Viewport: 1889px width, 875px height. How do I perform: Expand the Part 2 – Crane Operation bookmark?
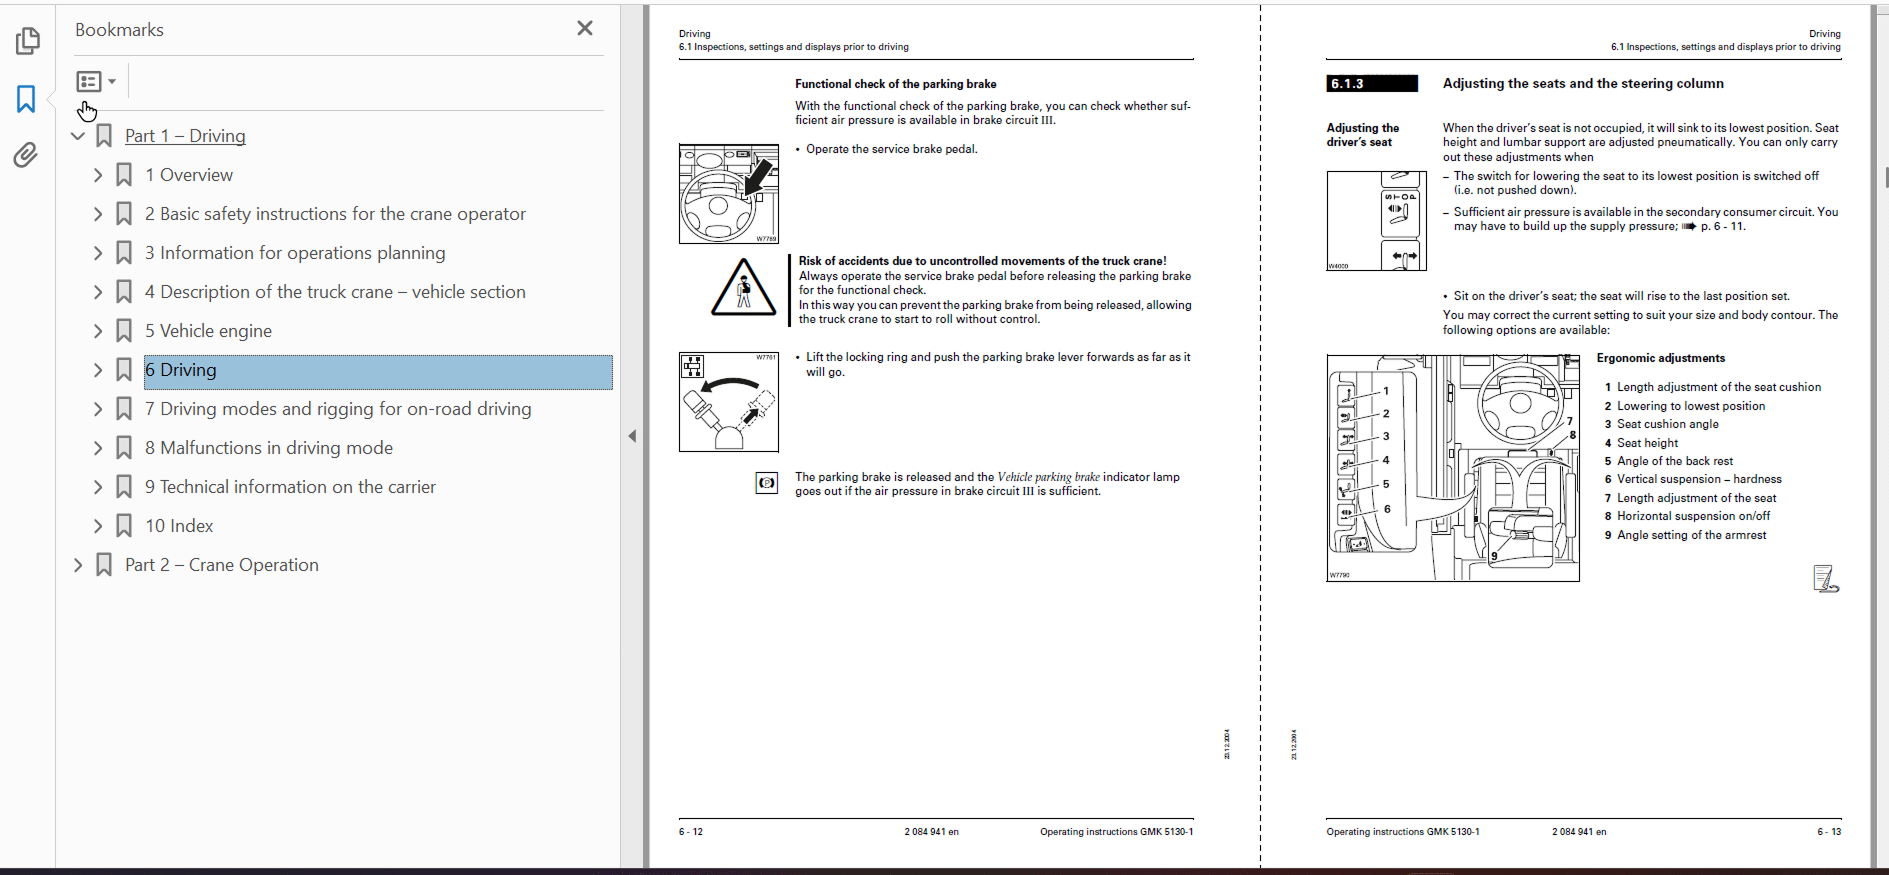click(x=78, y=565)
